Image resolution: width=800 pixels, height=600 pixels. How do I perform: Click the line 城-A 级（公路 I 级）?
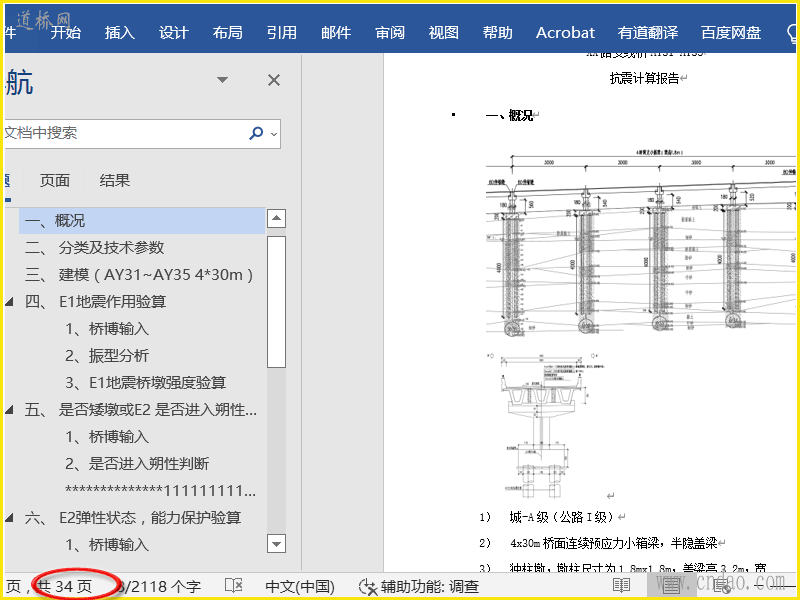click(x=563, y=517)
